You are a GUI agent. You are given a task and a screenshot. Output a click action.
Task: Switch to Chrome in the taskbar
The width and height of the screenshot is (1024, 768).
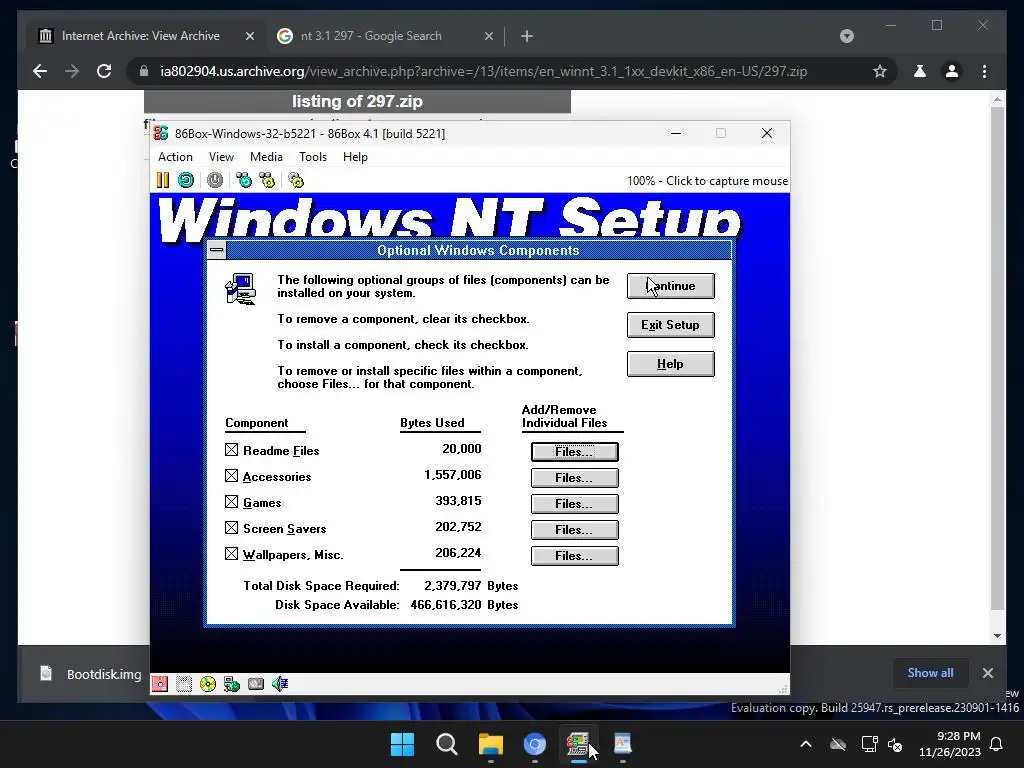click(535, 744)
